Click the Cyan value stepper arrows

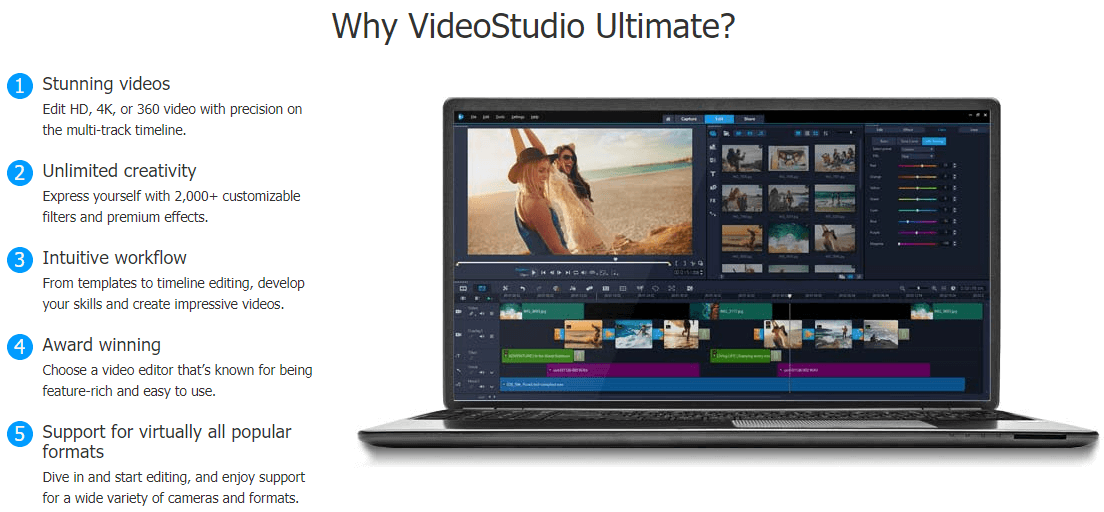pyautogui.click(x=955, y=211)
